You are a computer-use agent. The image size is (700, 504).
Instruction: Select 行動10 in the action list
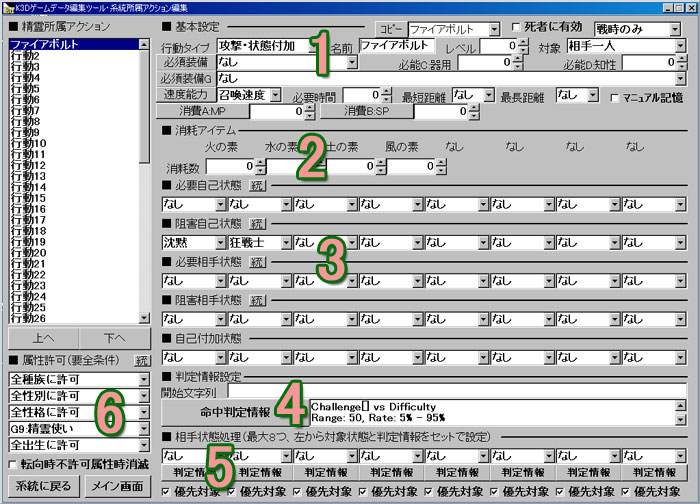tap(74, 143)
